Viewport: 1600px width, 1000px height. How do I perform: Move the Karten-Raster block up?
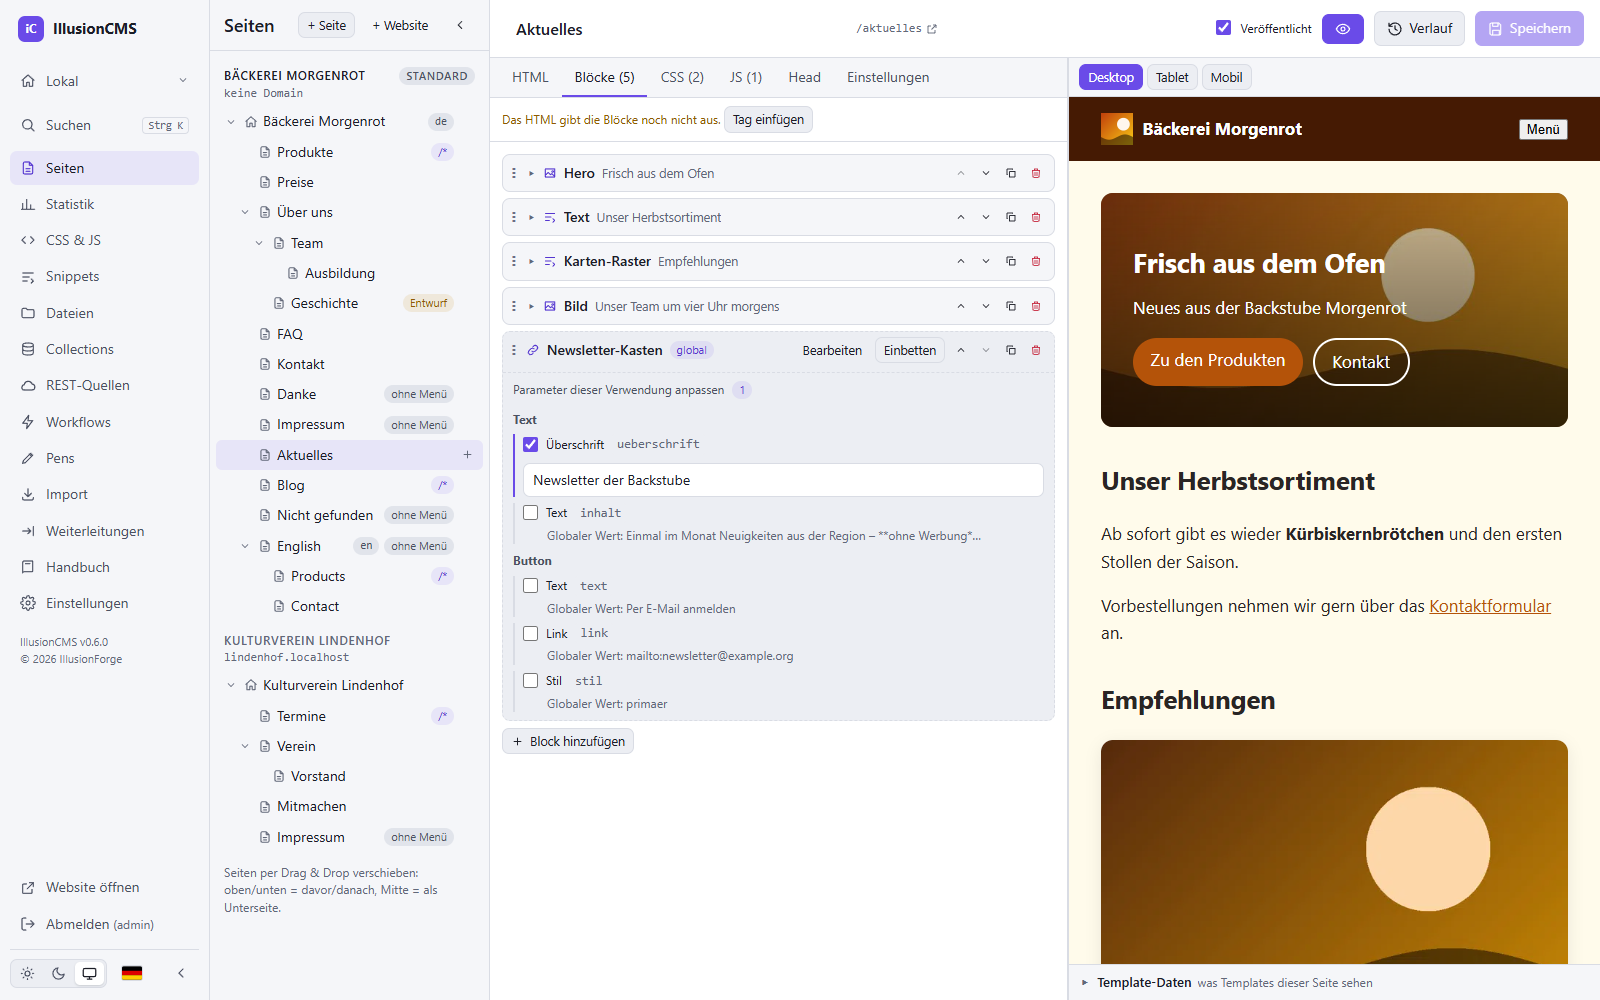pos(961,261)
